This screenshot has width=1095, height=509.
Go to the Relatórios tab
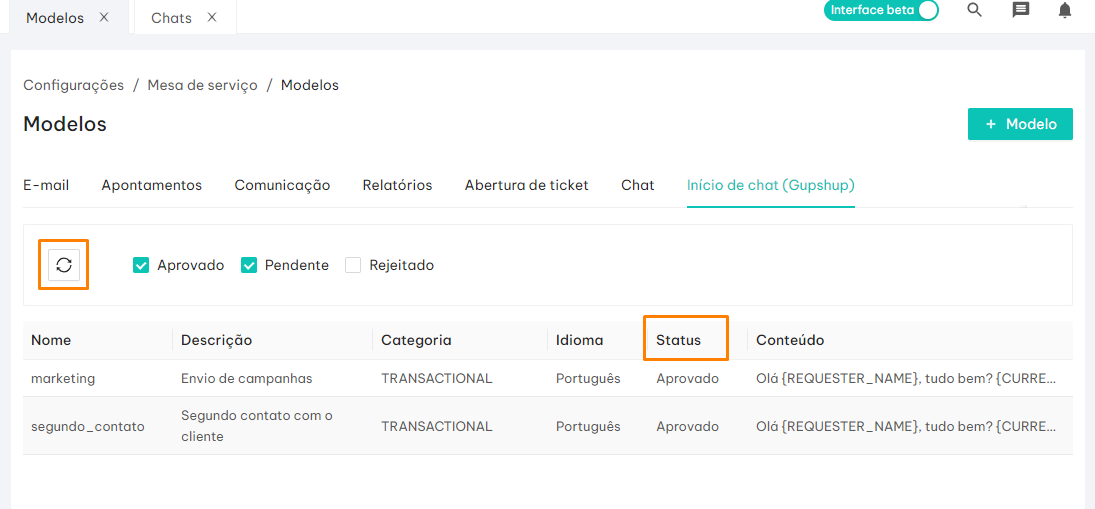click(397, 185)
